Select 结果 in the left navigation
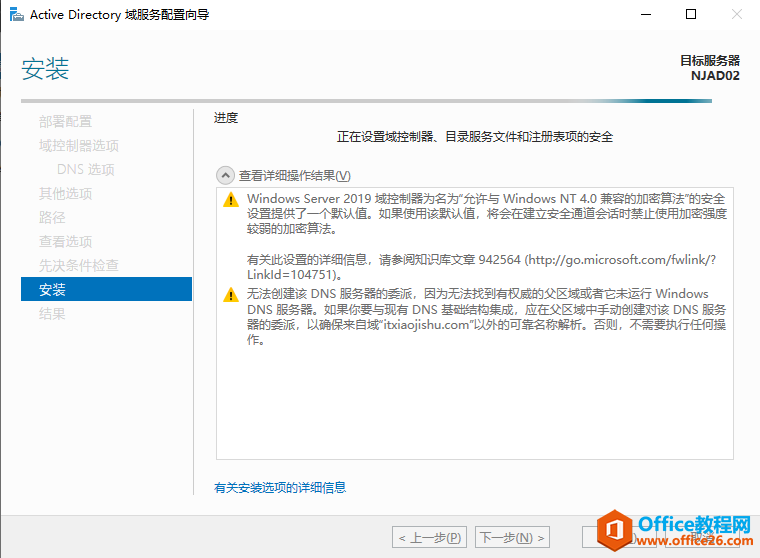Screen dimensions: 760x558 (52, 314)
